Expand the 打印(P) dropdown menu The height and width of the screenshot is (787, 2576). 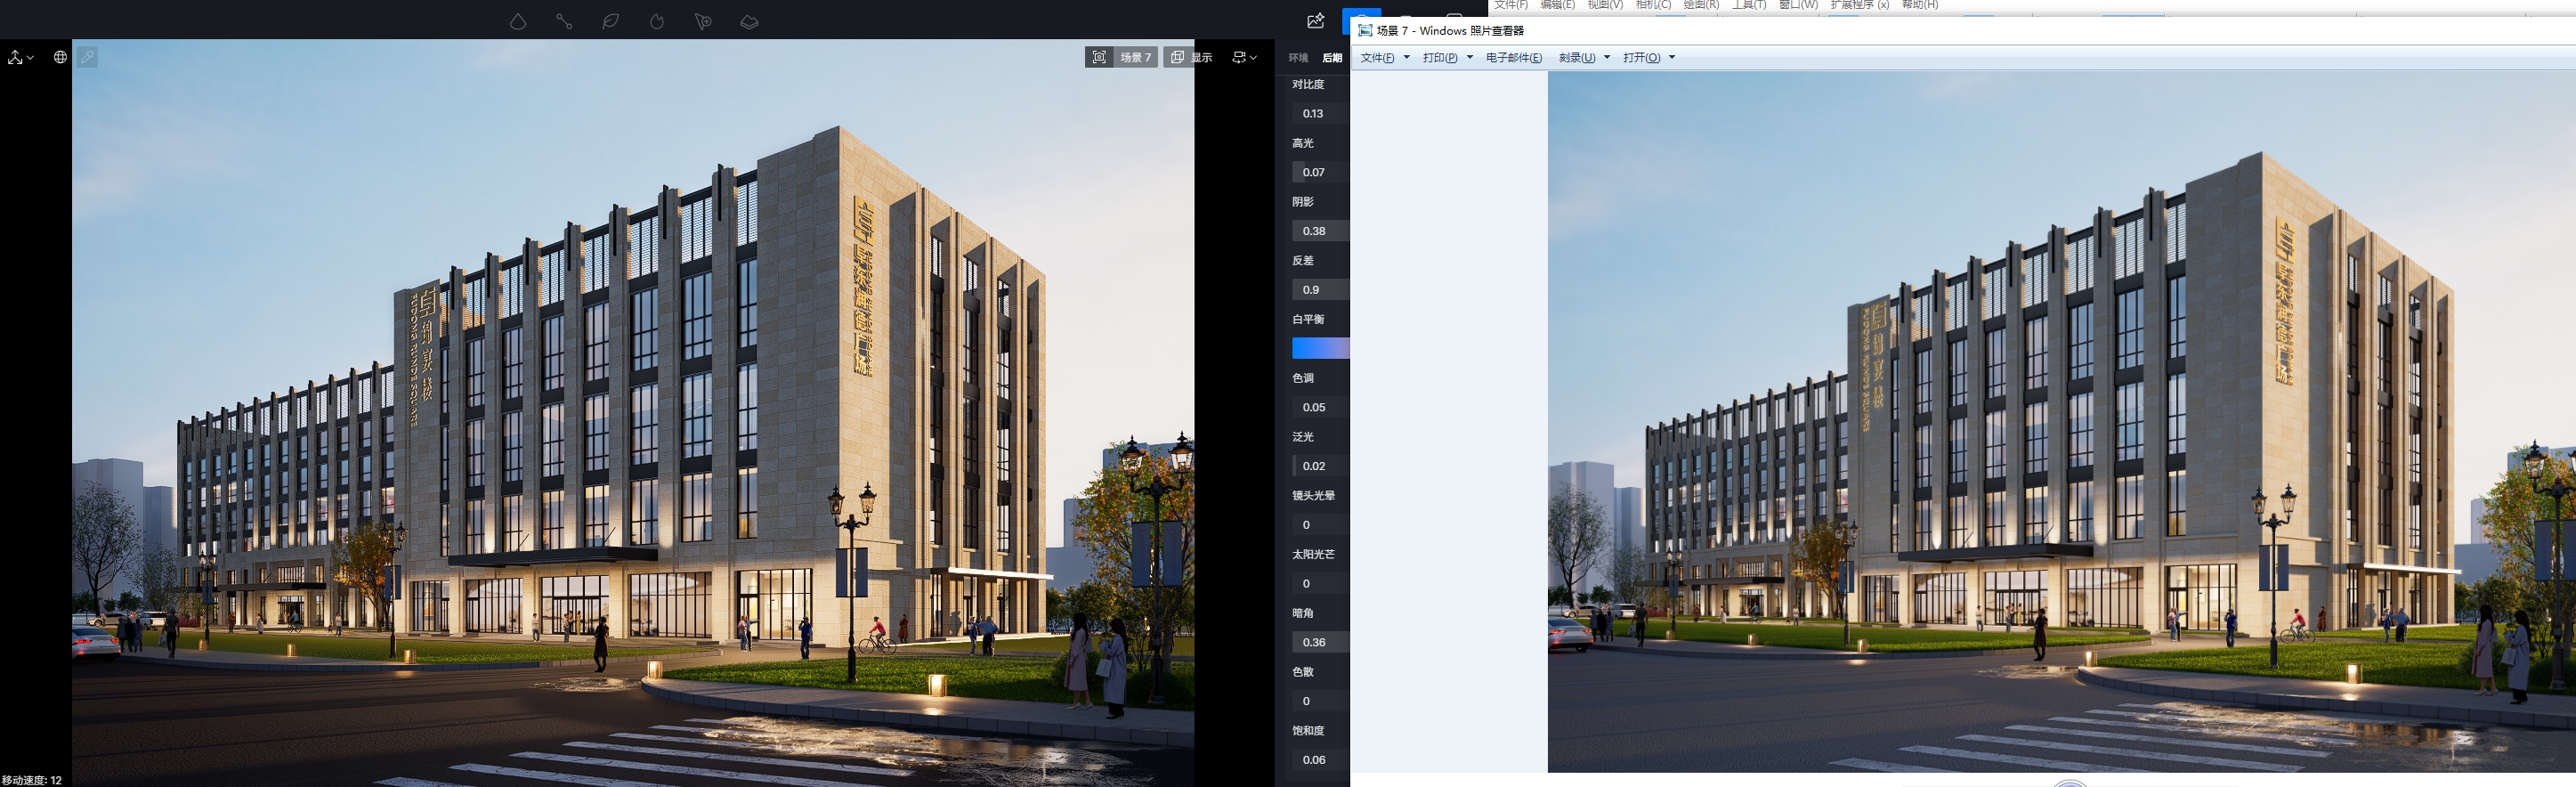pos(1447,58)
